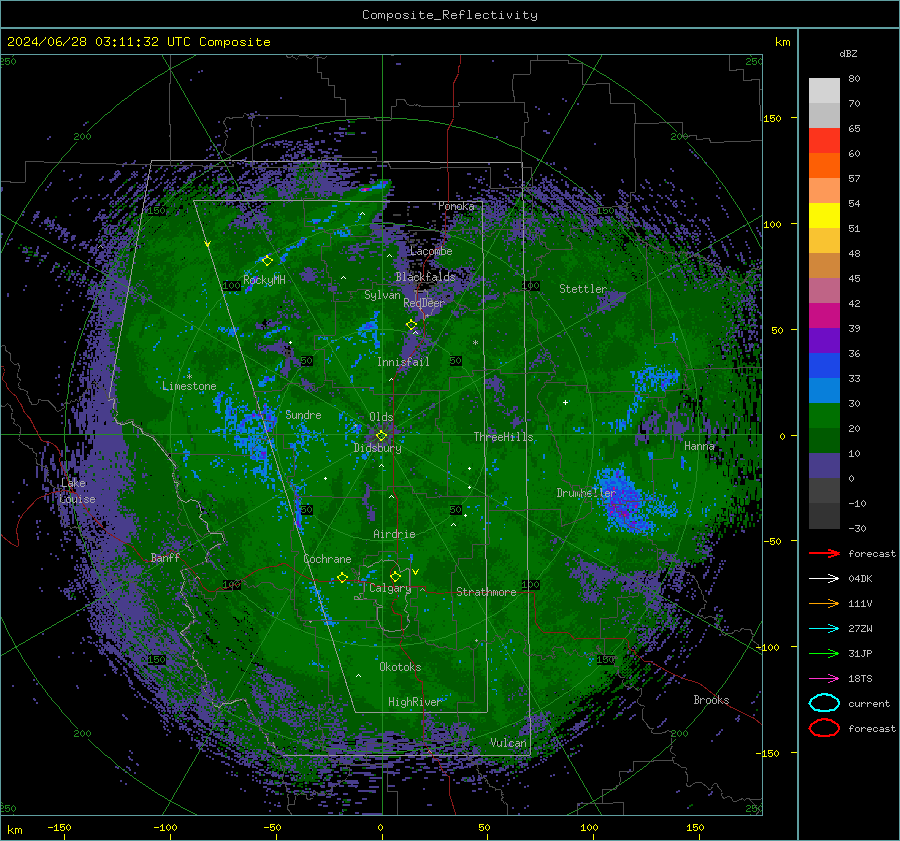Select the Sylvan label
The height and width of the screenshot is (841, 900).
[382, 295]
